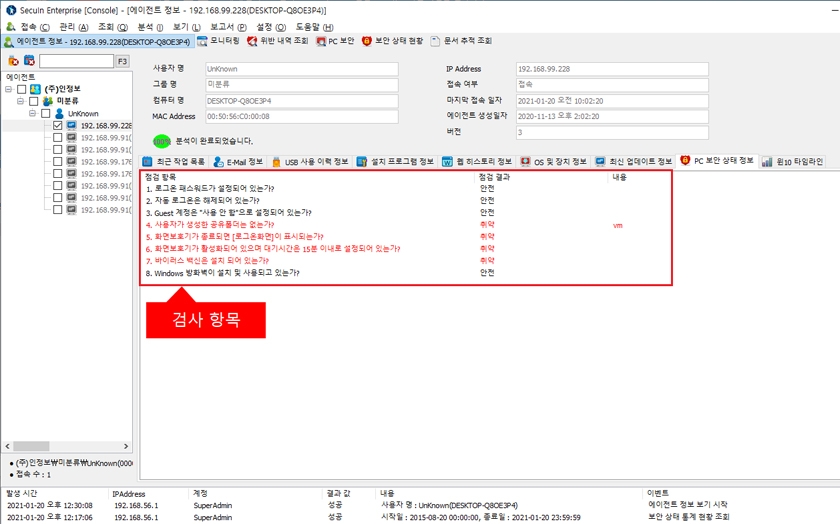
Task: Click the 마지막 접속 일자 field
Action: click(612, 101)
